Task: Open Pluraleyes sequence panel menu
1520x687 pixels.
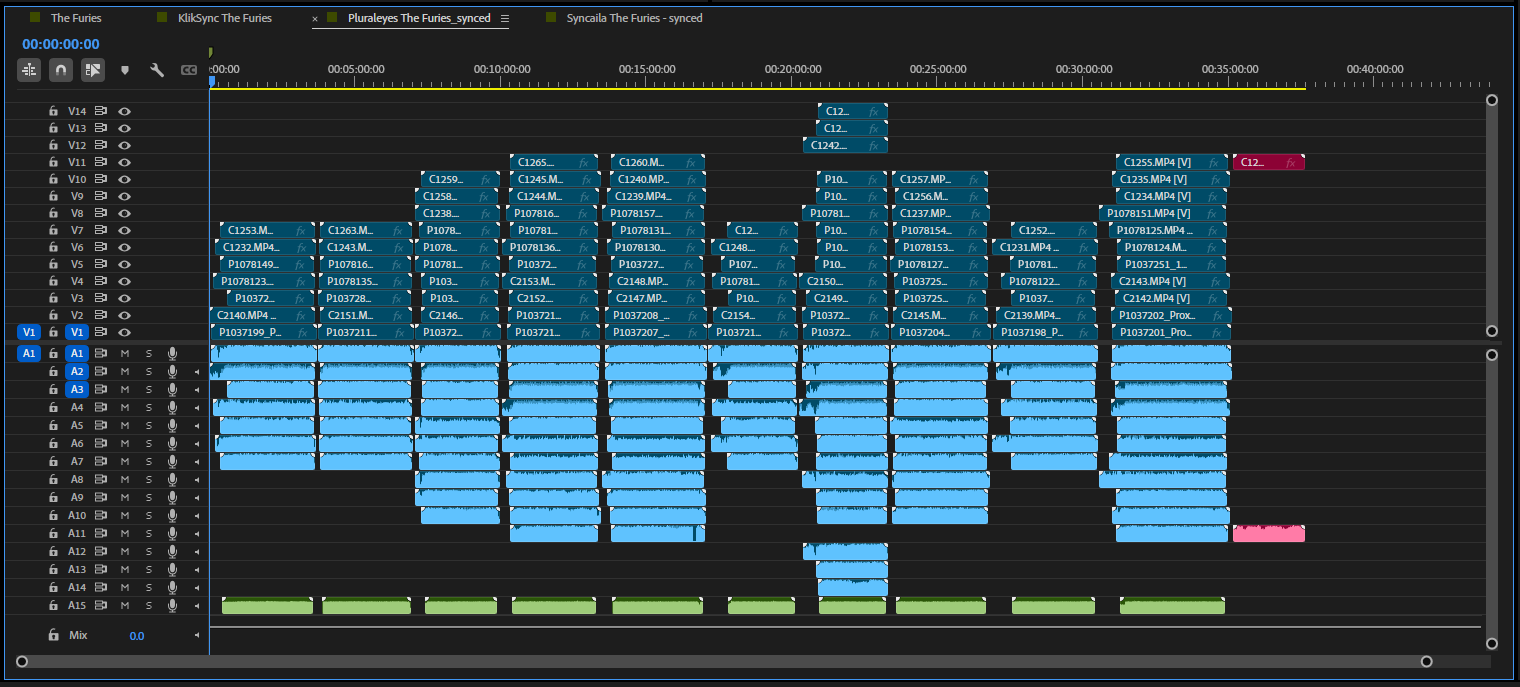Action: [x=504, y=18]
